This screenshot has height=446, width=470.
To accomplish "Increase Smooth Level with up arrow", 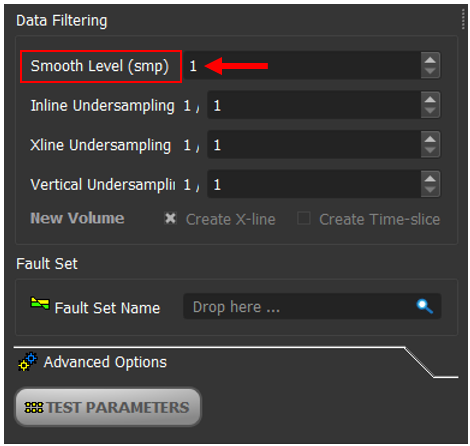I will [430, 60].
